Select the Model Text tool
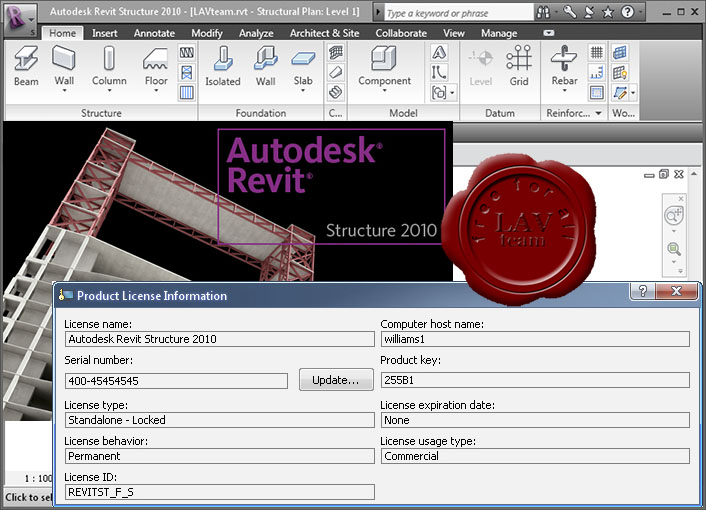 tap(439, 53)
